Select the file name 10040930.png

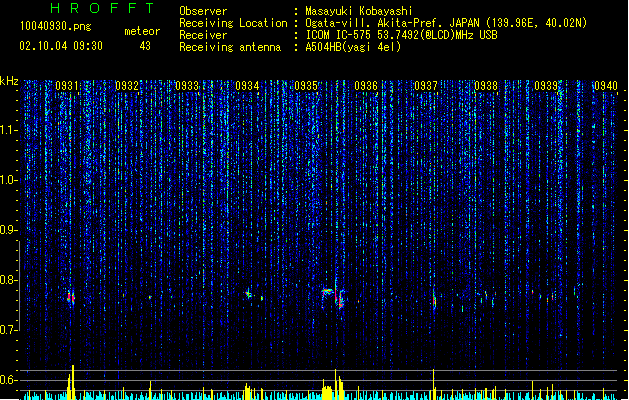click(x=56, y=26)
